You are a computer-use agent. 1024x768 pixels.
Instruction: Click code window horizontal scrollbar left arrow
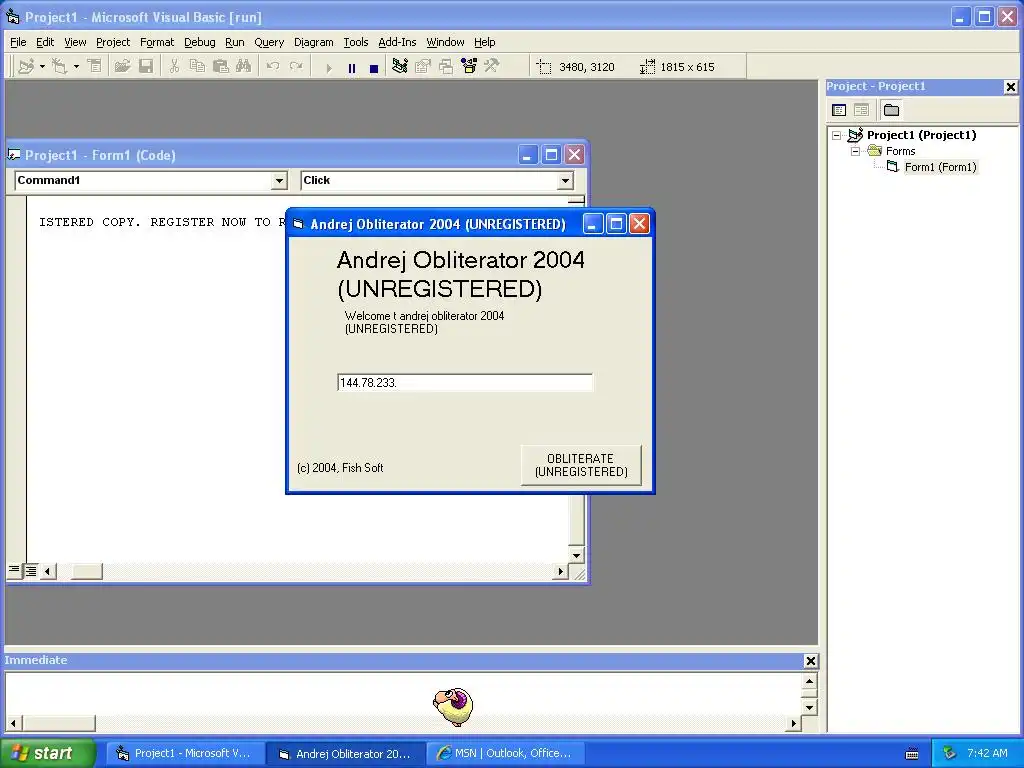click(x=47, y=571)
